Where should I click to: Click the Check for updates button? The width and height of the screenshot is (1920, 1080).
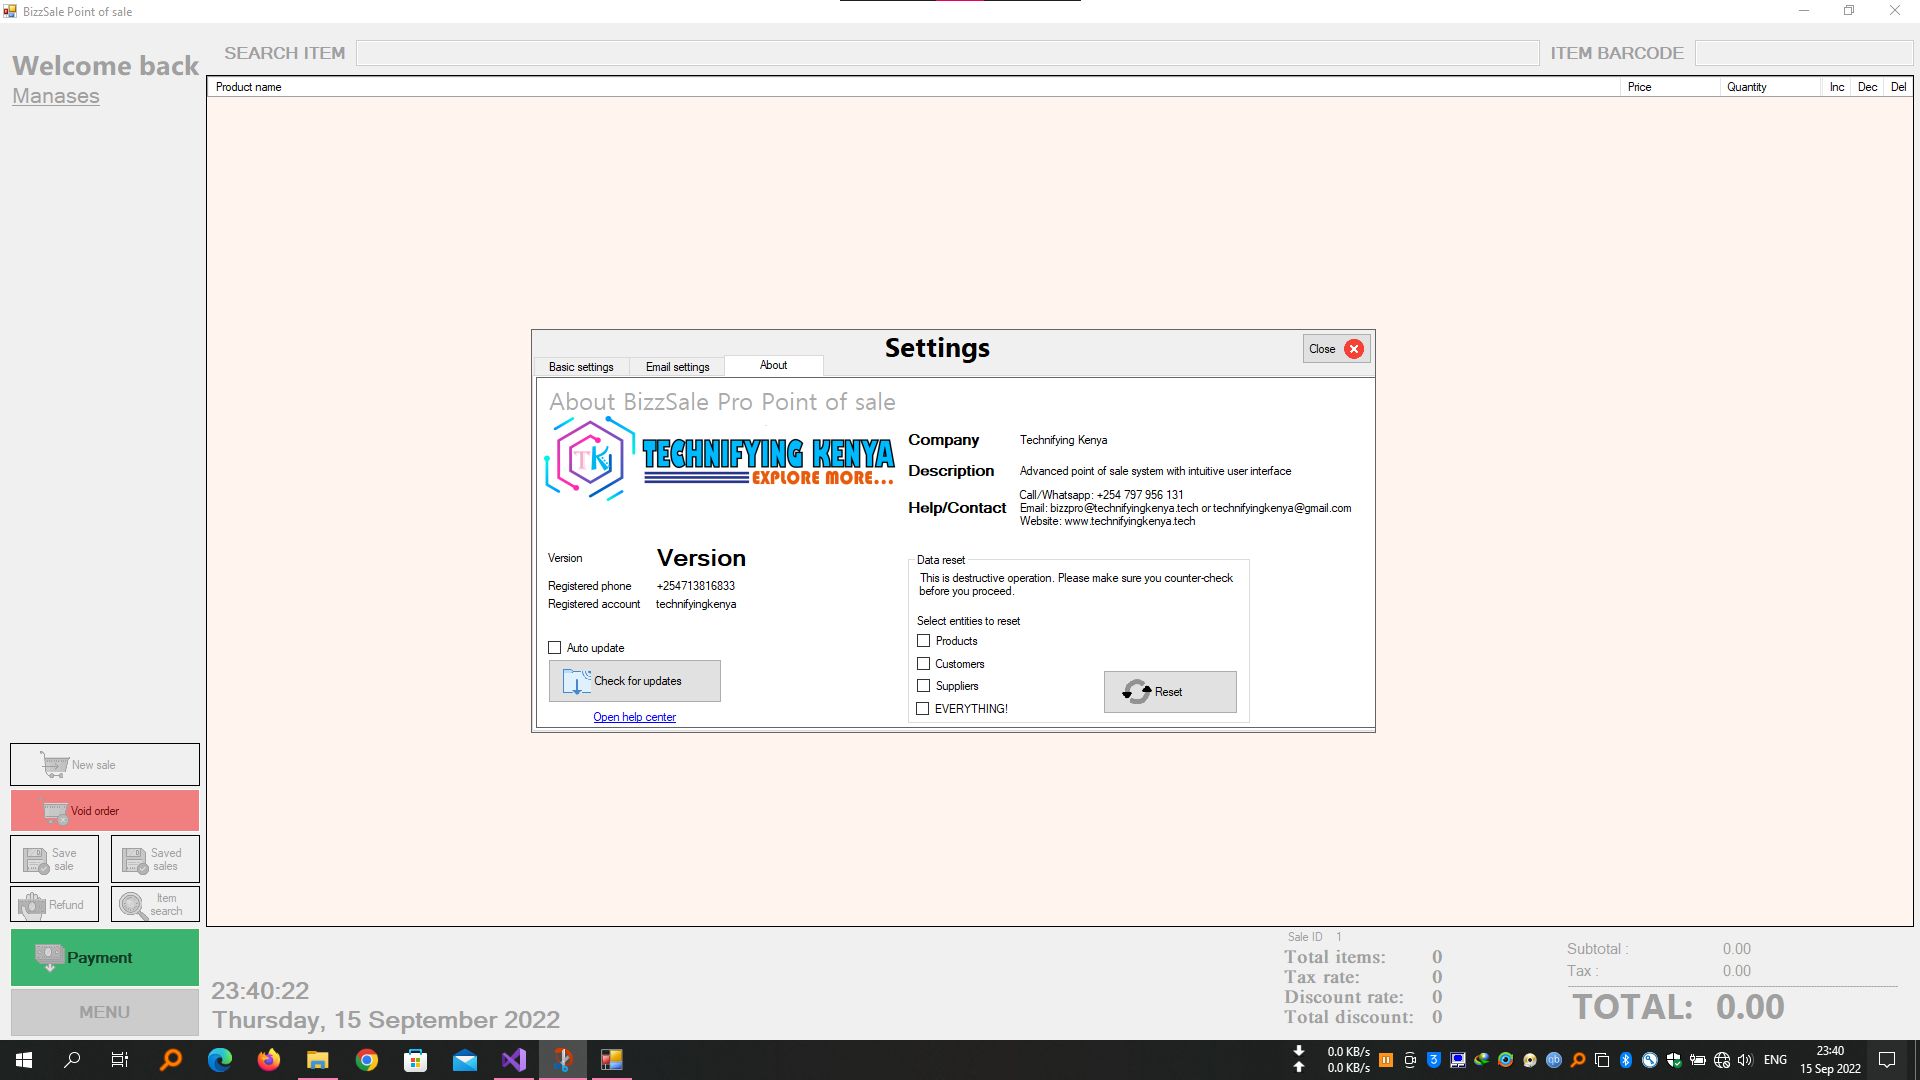(x=634, y=681)
